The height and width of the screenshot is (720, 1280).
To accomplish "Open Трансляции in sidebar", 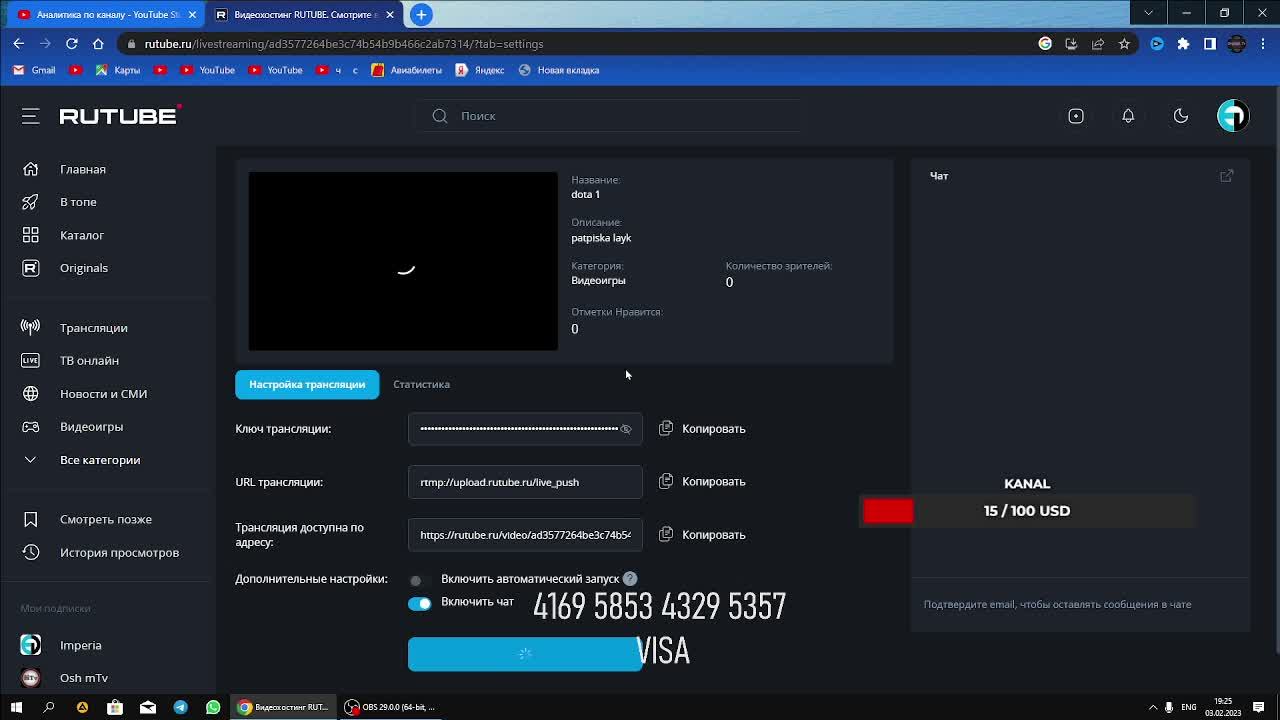I will point(94,328).
